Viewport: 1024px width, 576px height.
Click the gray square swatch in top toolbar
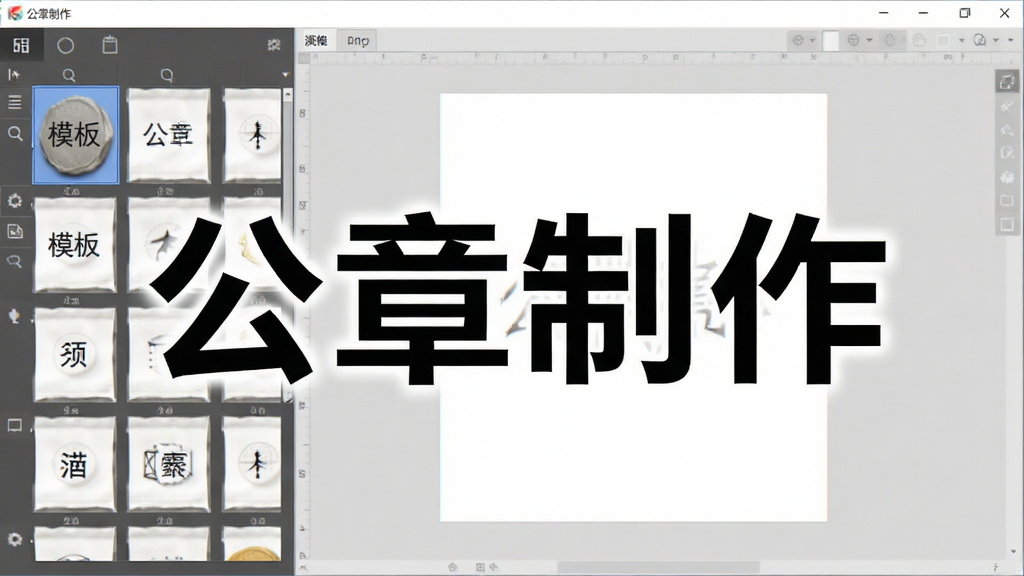(x=943, y=40)
